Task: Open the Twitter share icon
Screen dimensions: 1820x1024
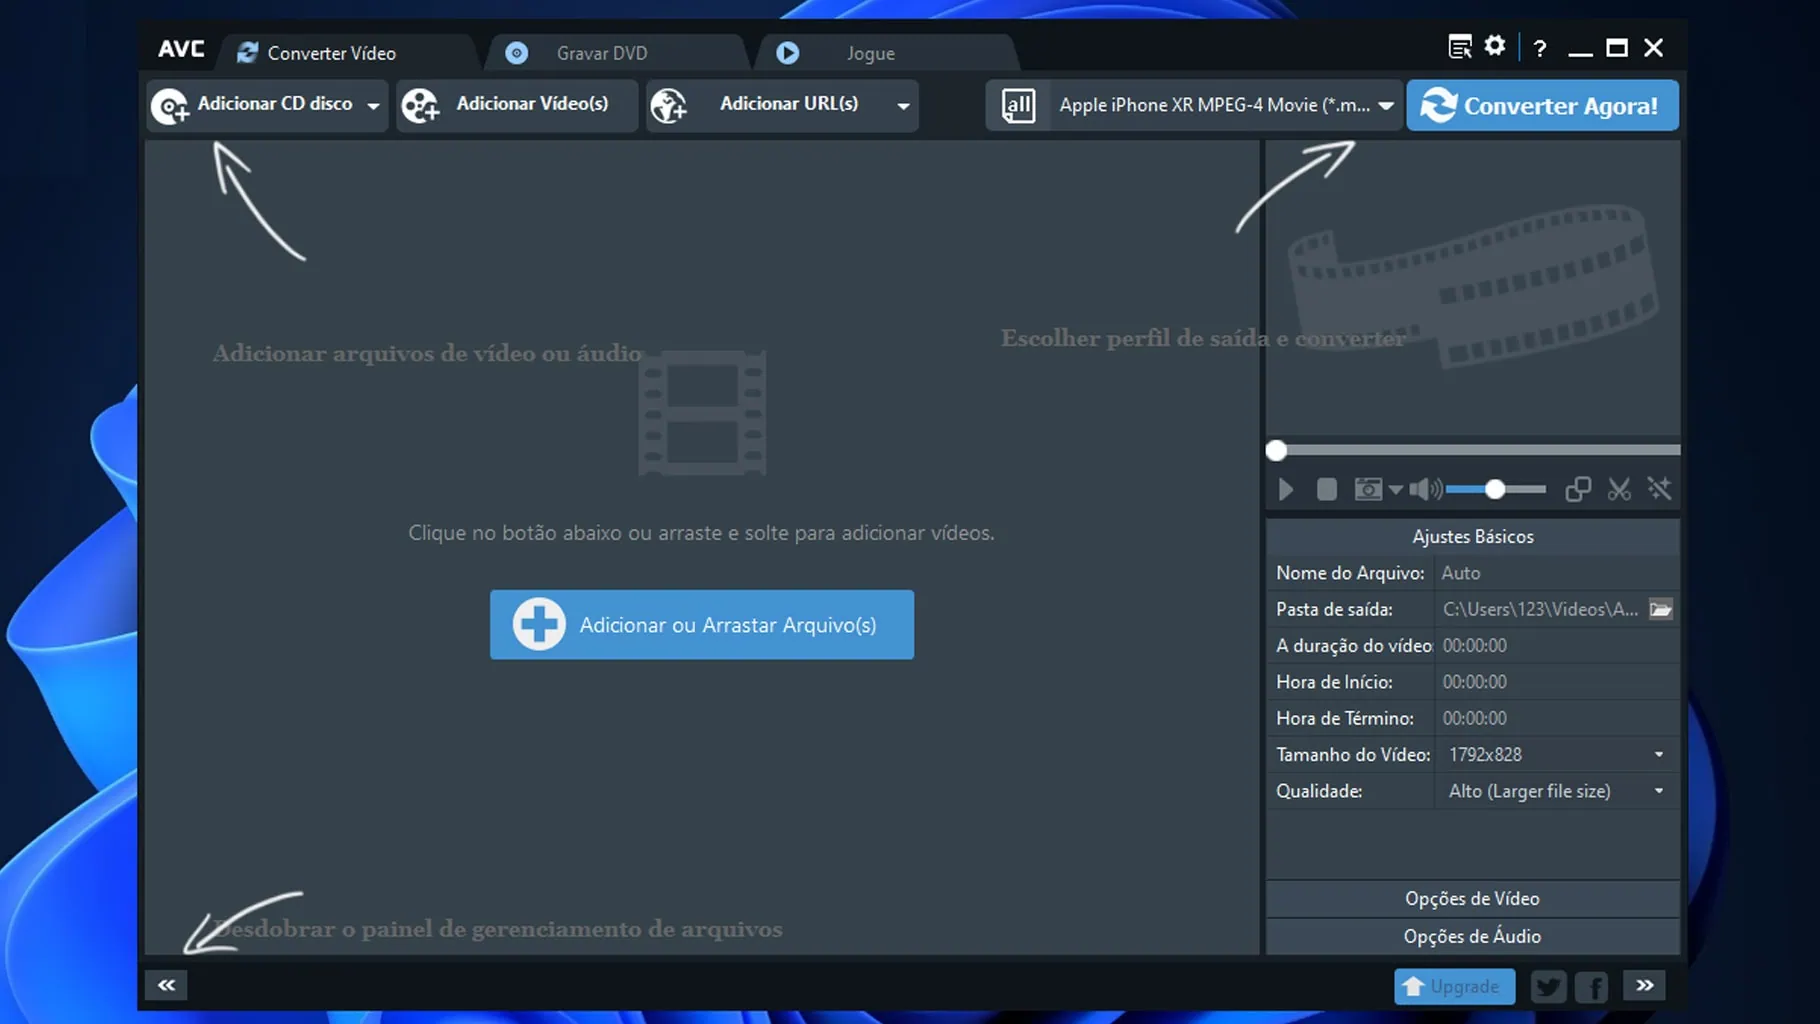Action: tap(1548, 987)
